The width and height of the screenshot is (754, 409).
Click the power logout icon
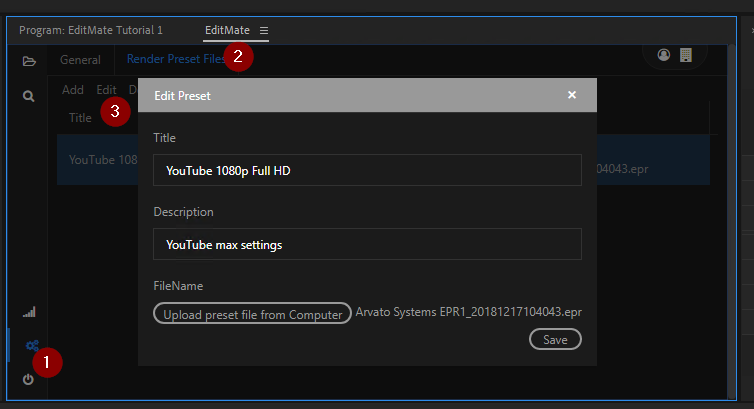pyautogui.click(x=28, y=379)
